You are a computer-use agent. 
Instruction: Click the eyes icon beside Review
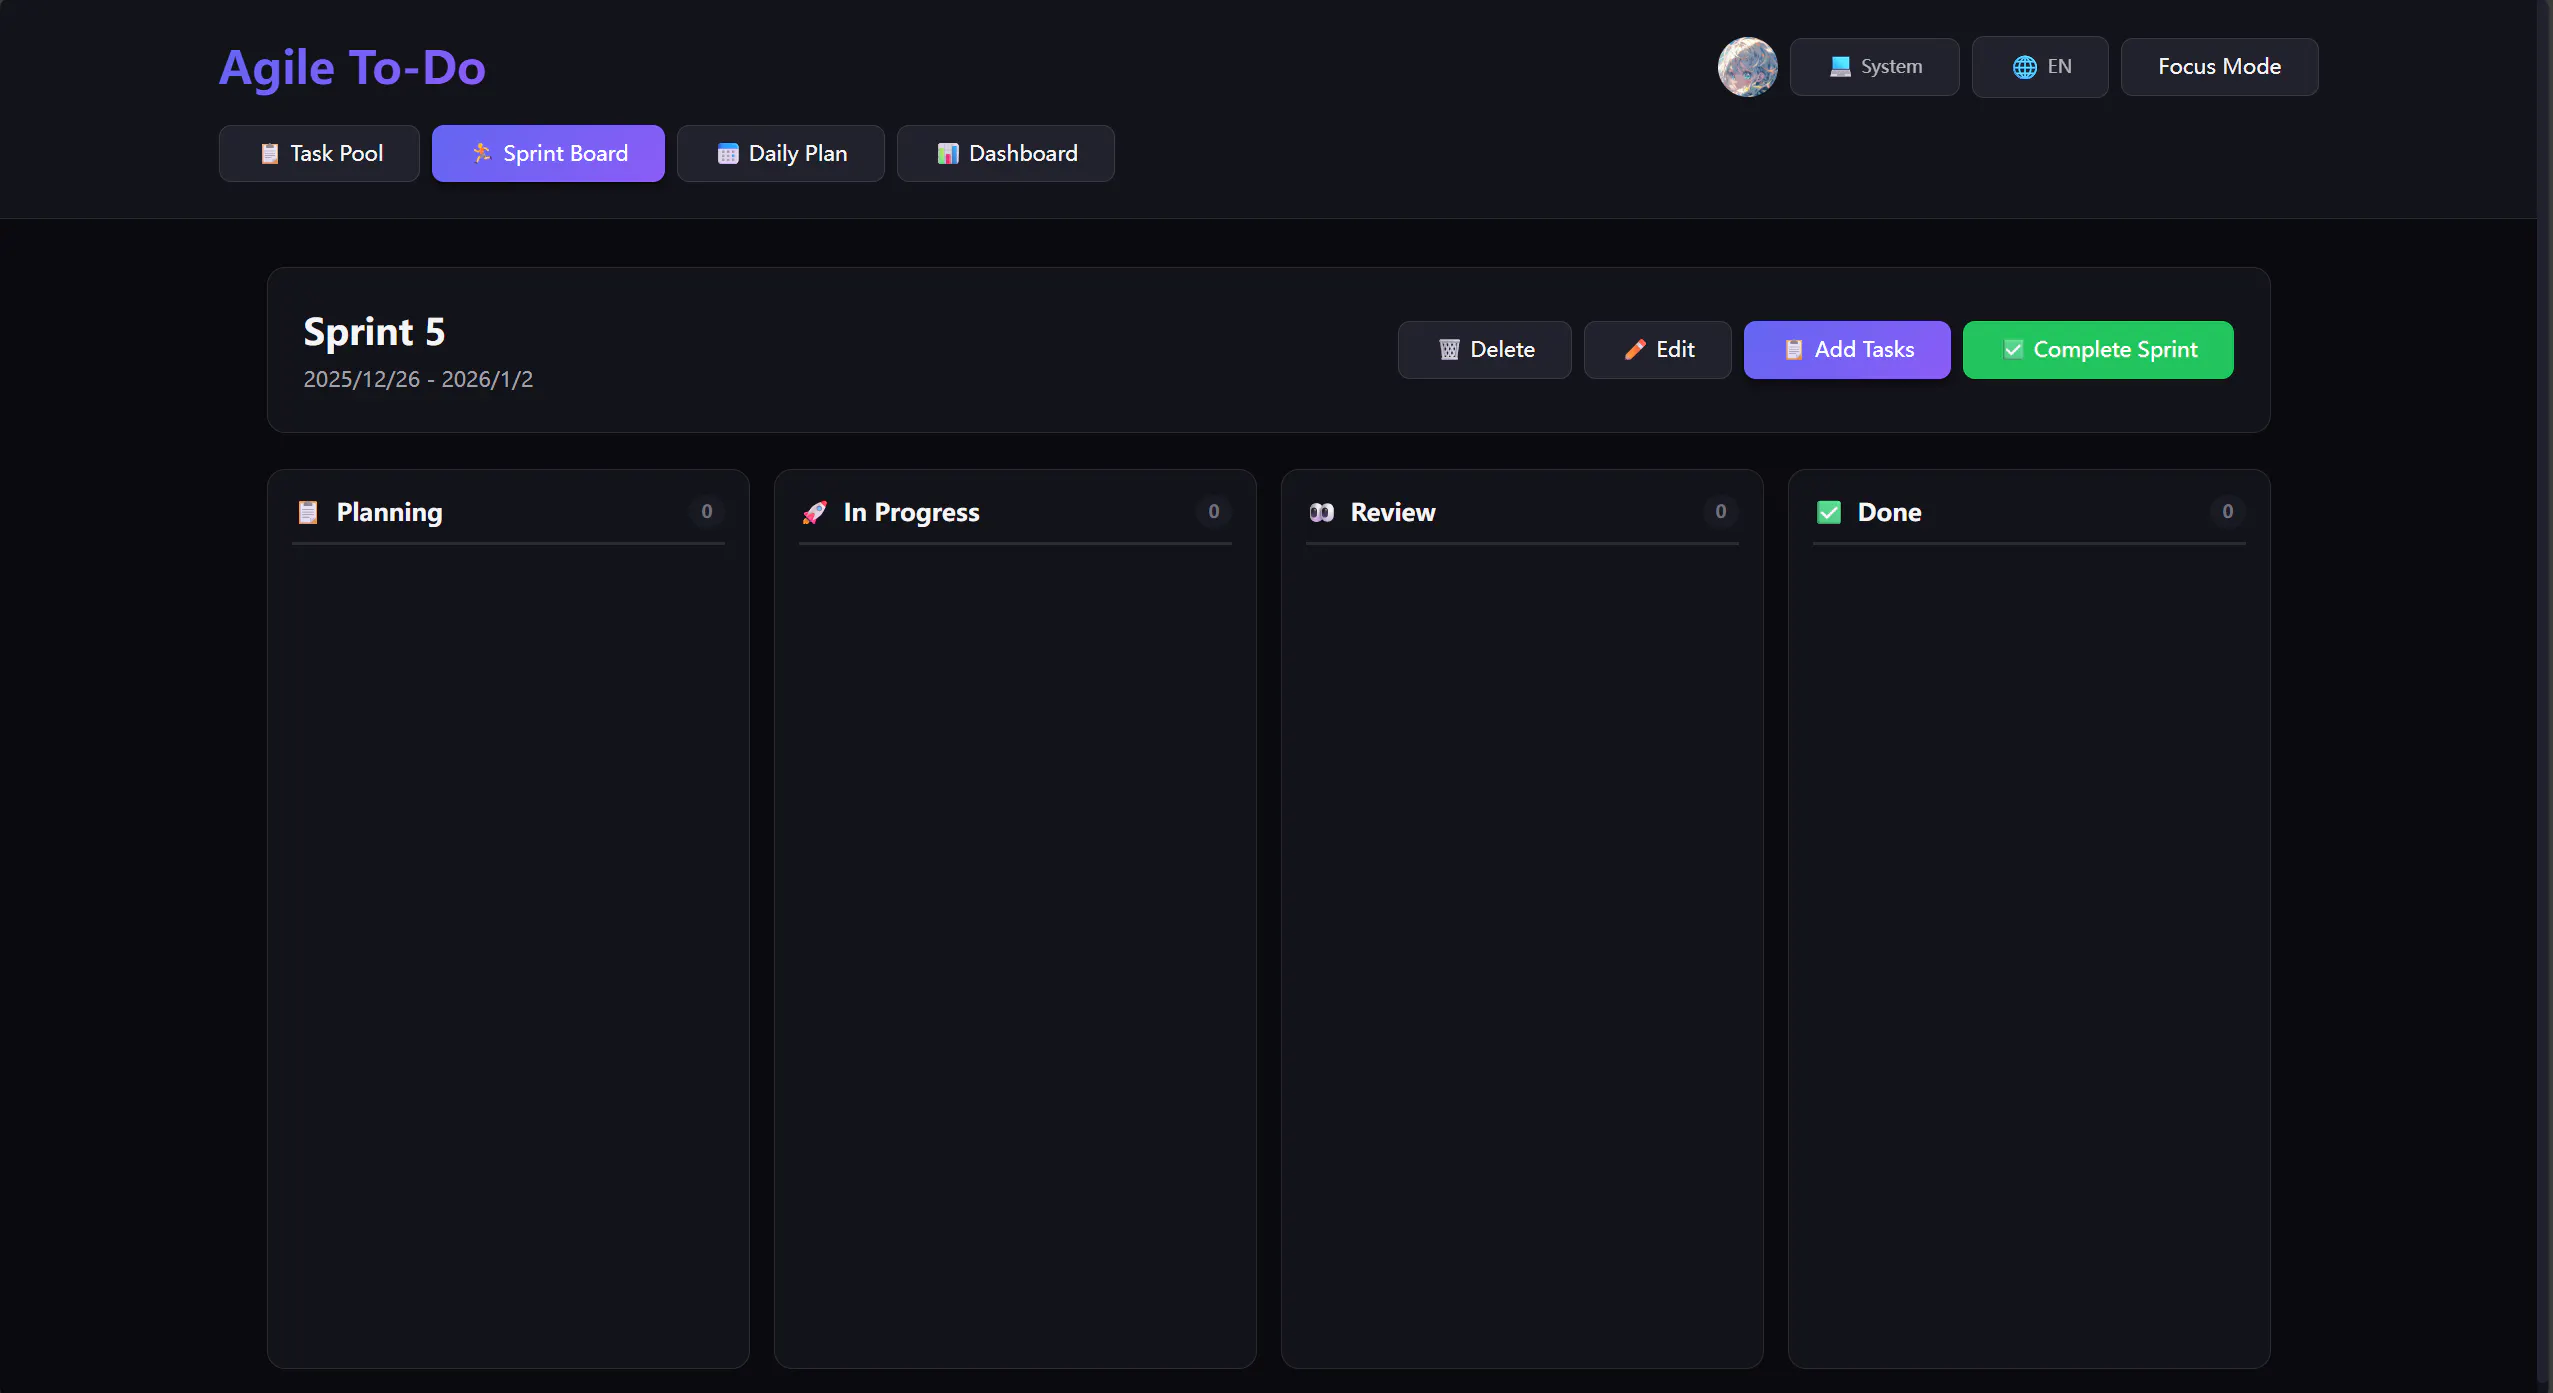click(x=1322, y=512)
